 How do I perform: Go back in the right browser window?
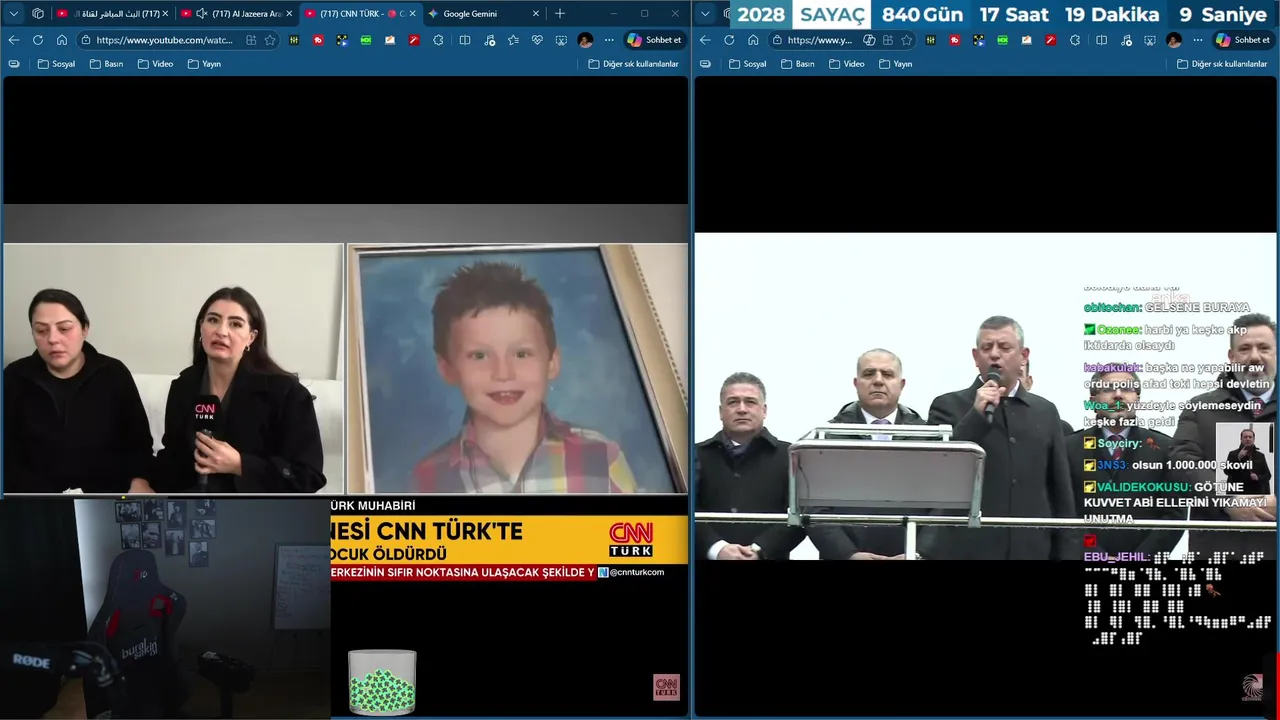tap(705, 40)
